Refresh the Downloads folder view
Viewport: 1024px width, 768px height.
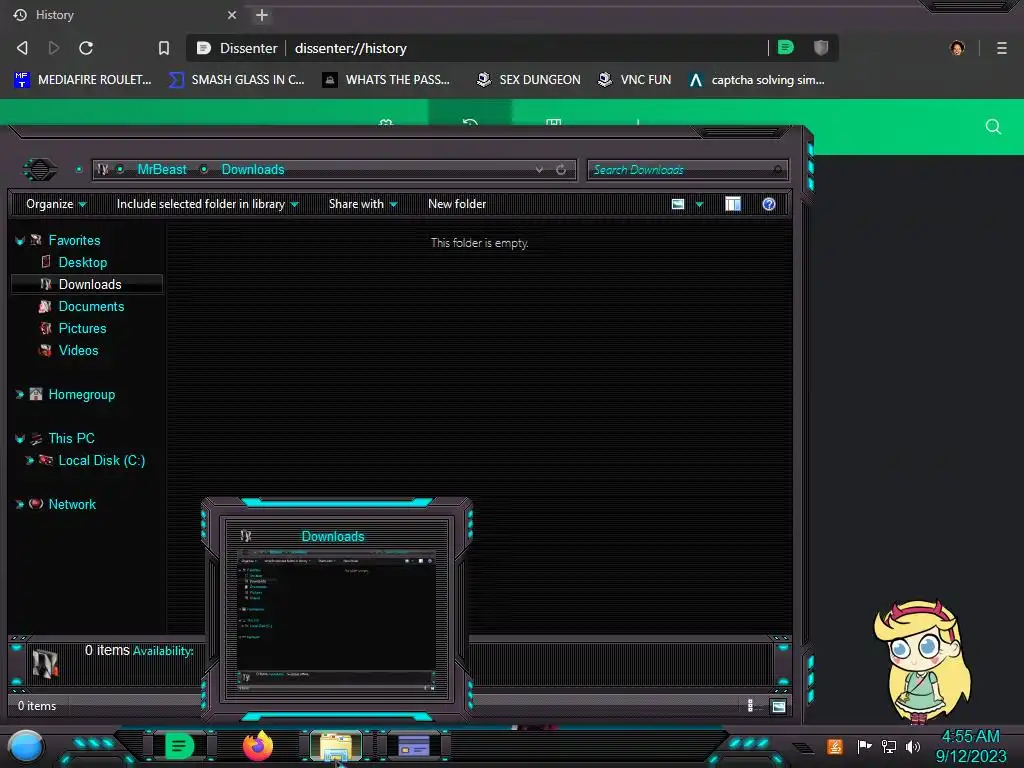pyautogui.click(x=561, y=170)
